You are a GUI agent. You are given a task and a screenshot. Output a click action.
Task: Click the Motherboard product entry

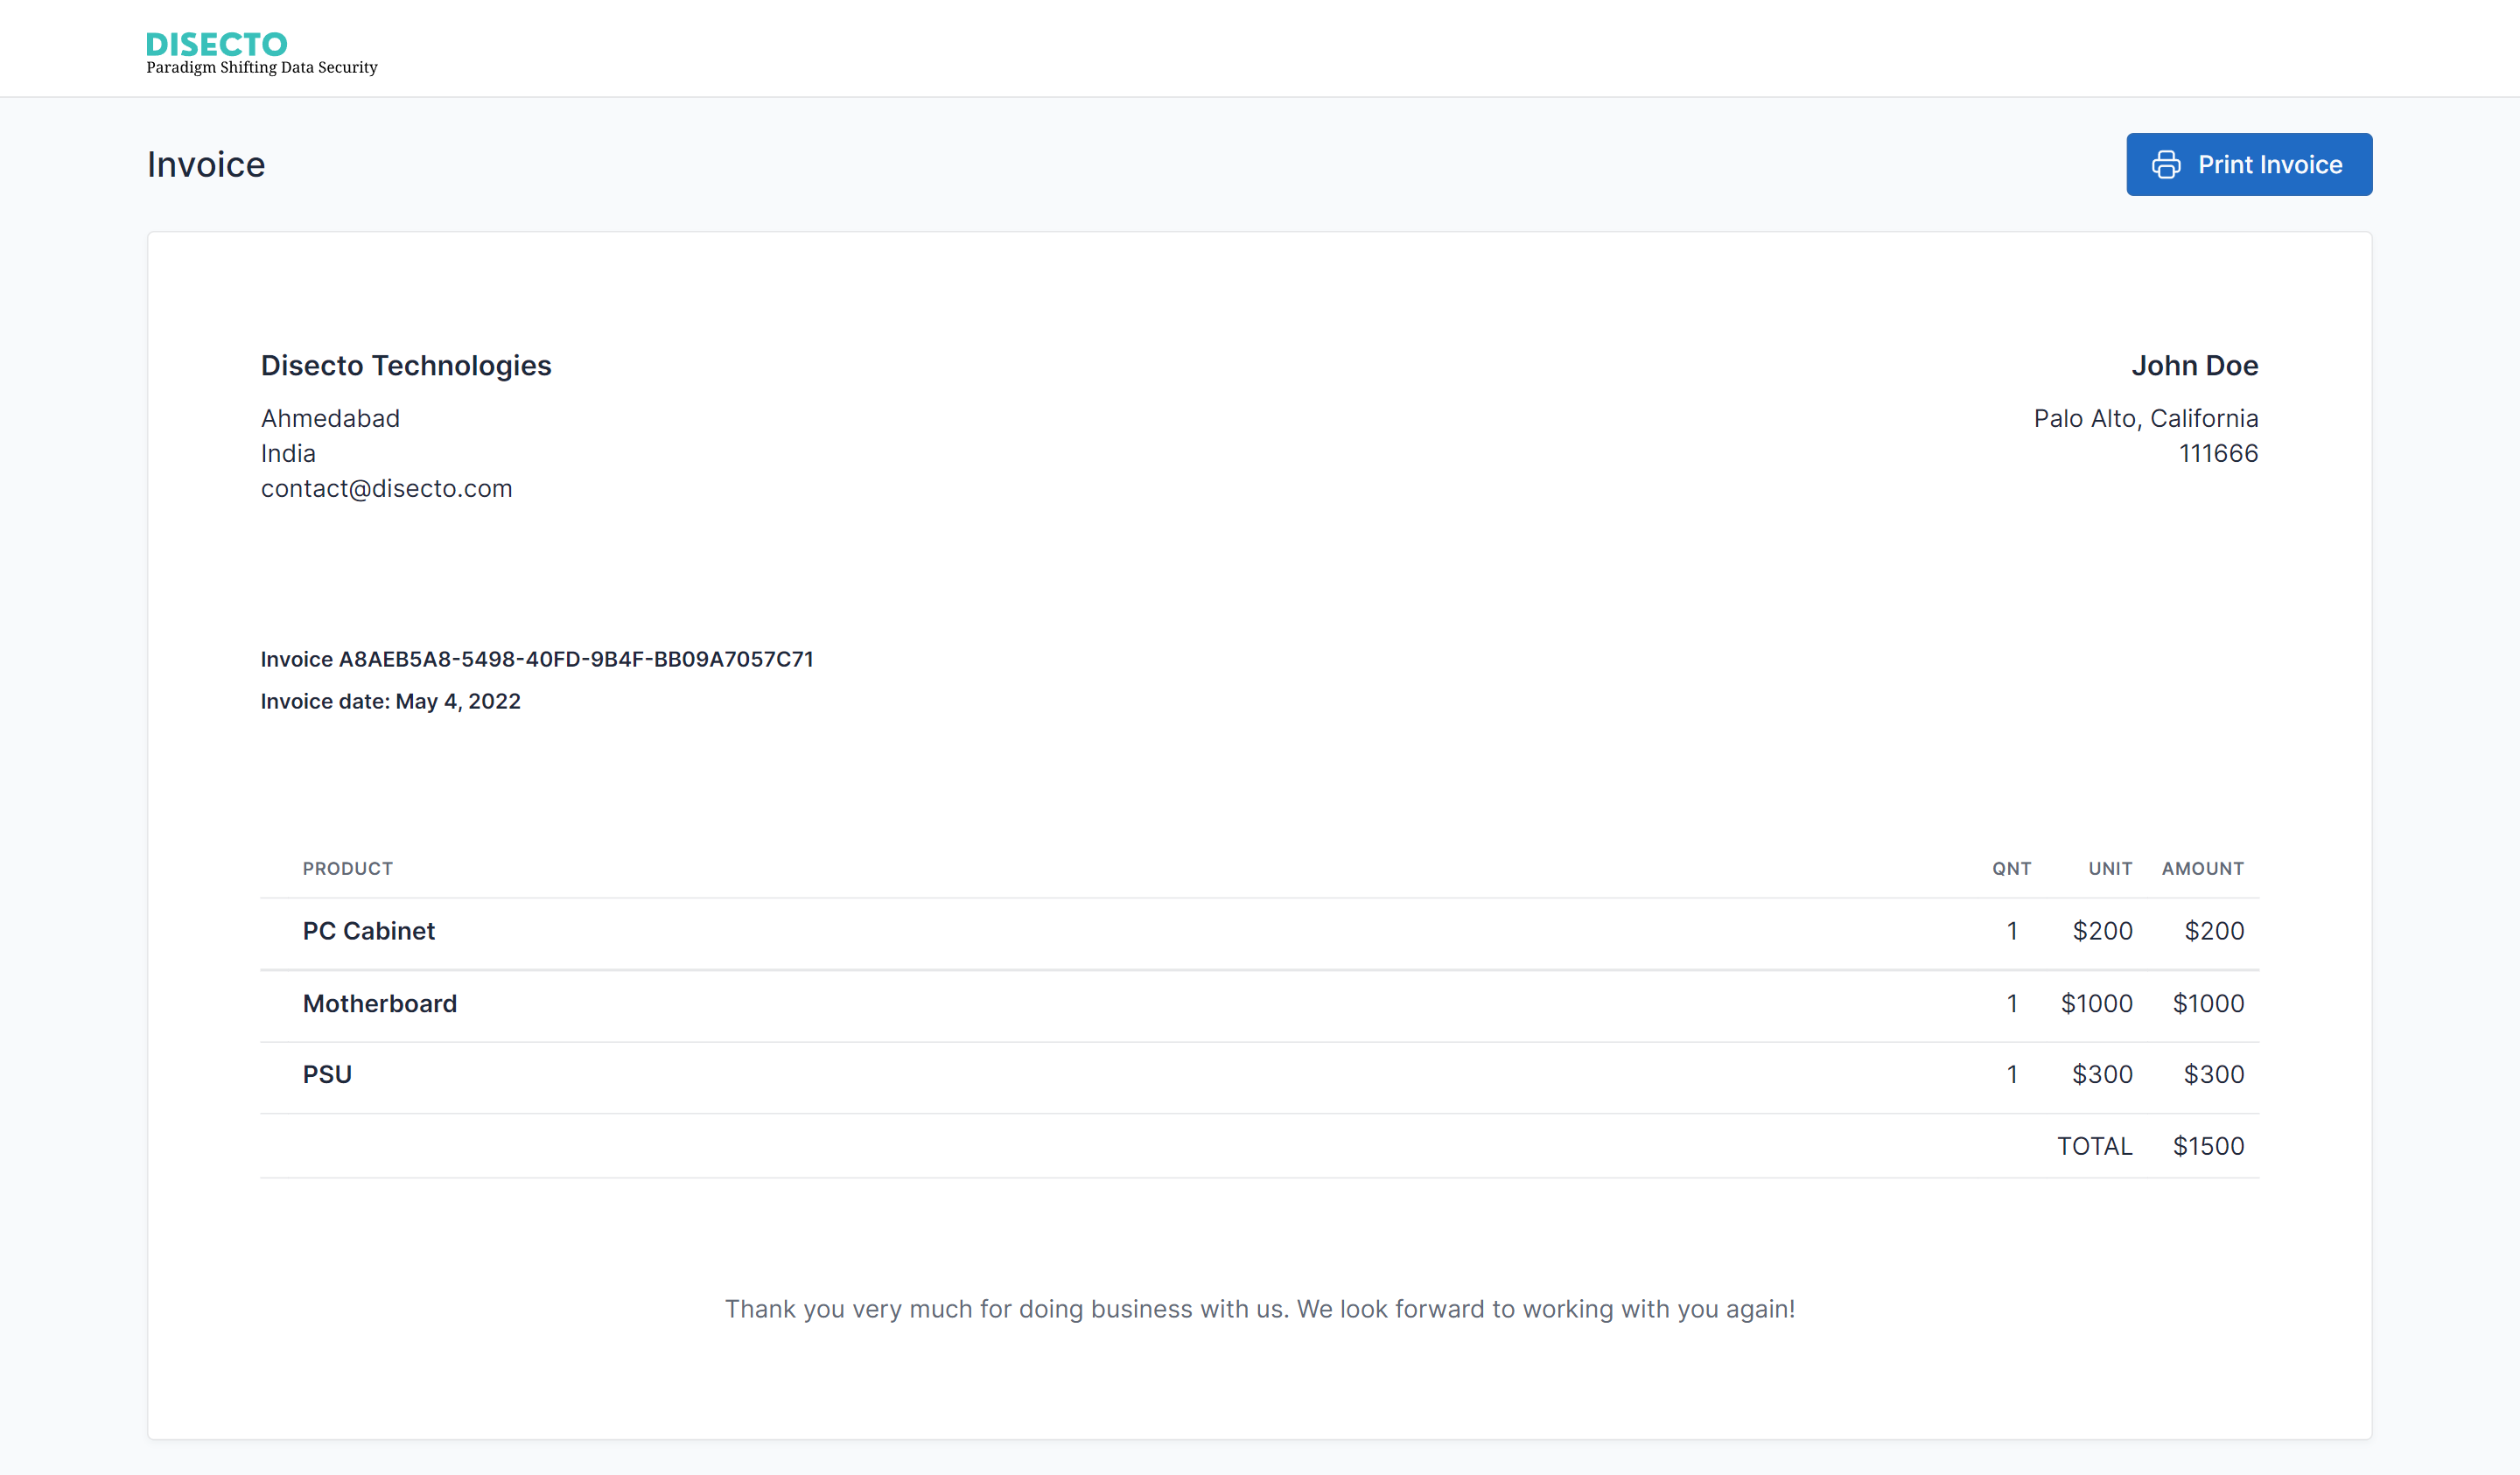[x=379, y=1003]
